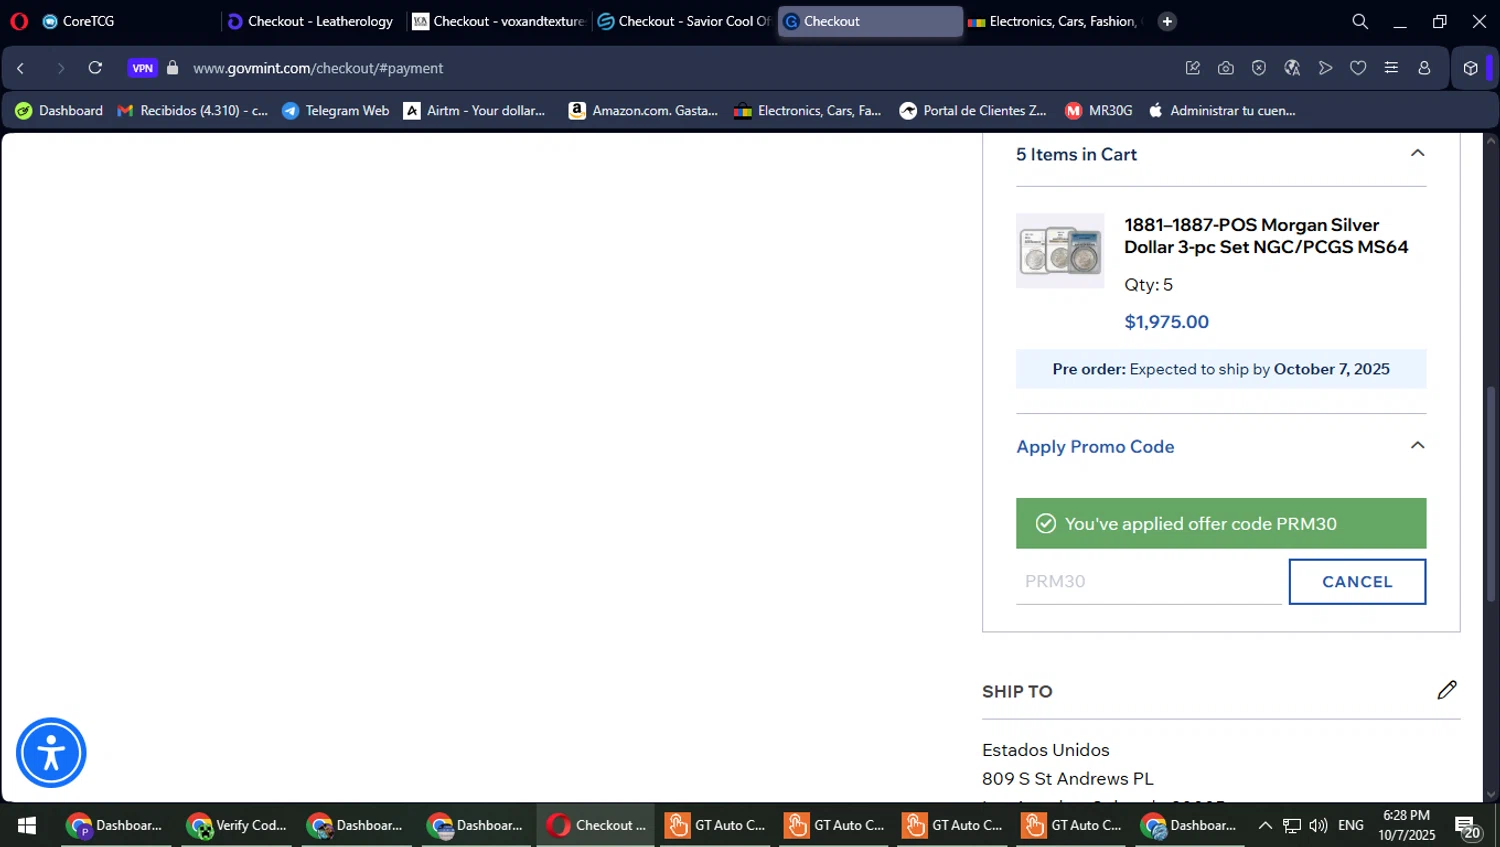
Task: Click the PRM30 applied confirmation banner
Action: point(1221,523)
